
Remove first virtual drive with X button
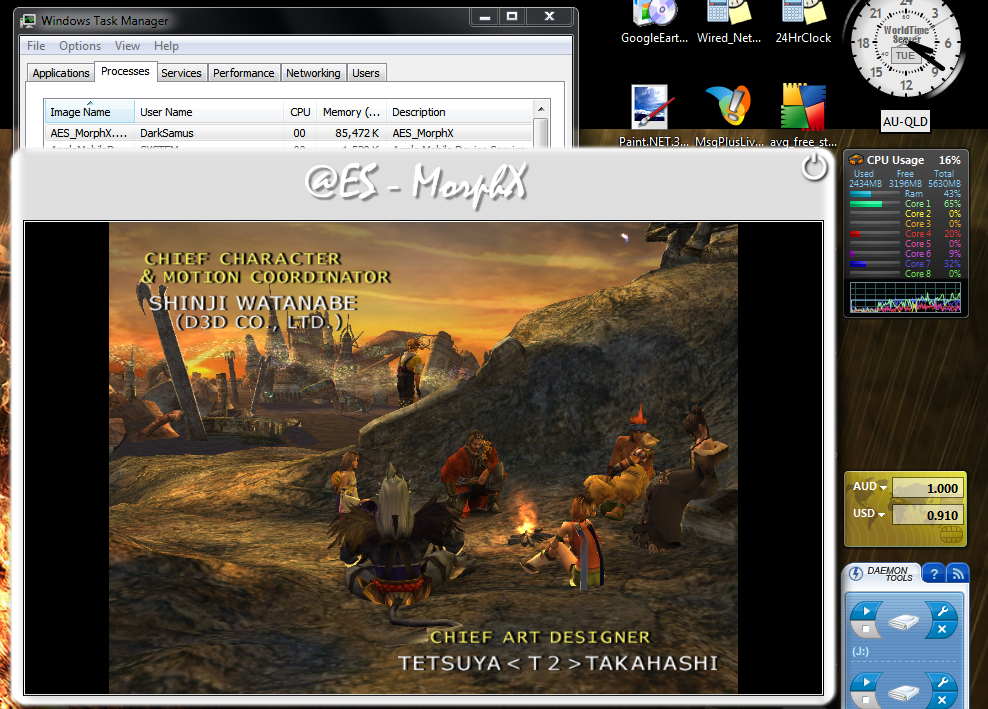pos(940,630)
